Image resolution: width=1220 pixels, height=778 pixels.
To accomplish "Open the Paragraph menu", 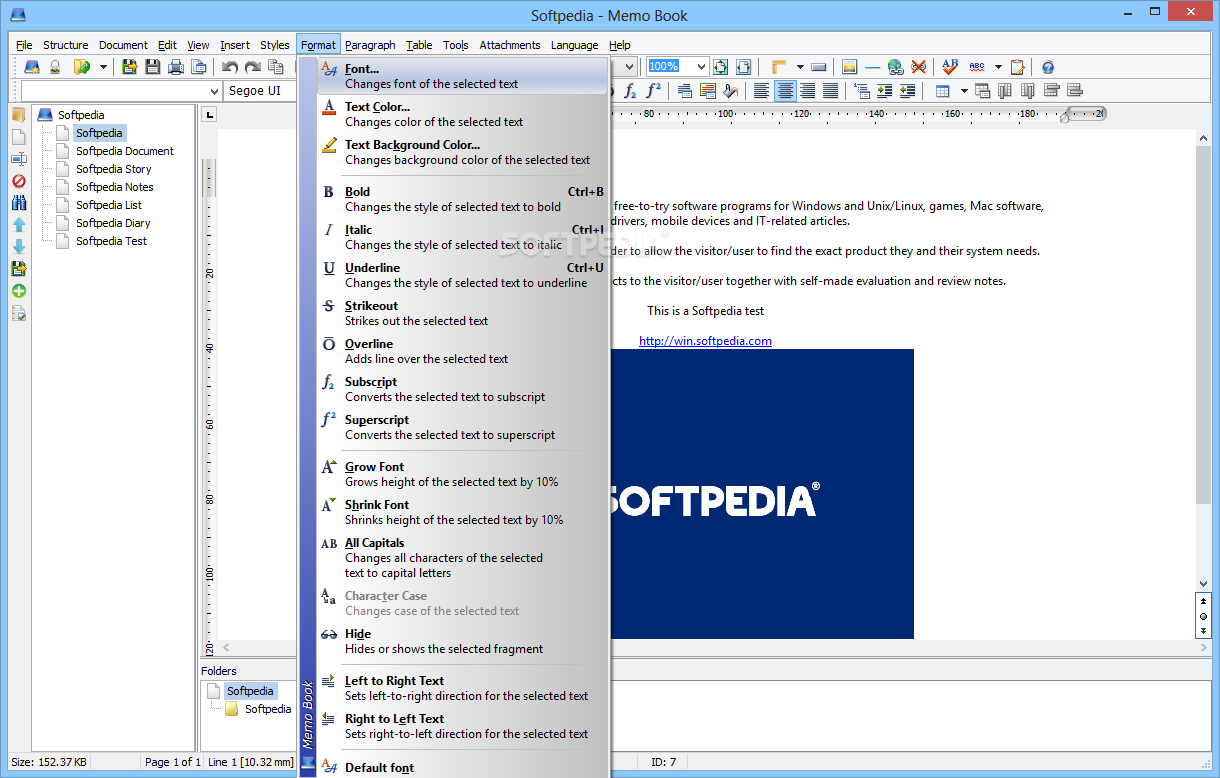I will [x=371, y=45].
